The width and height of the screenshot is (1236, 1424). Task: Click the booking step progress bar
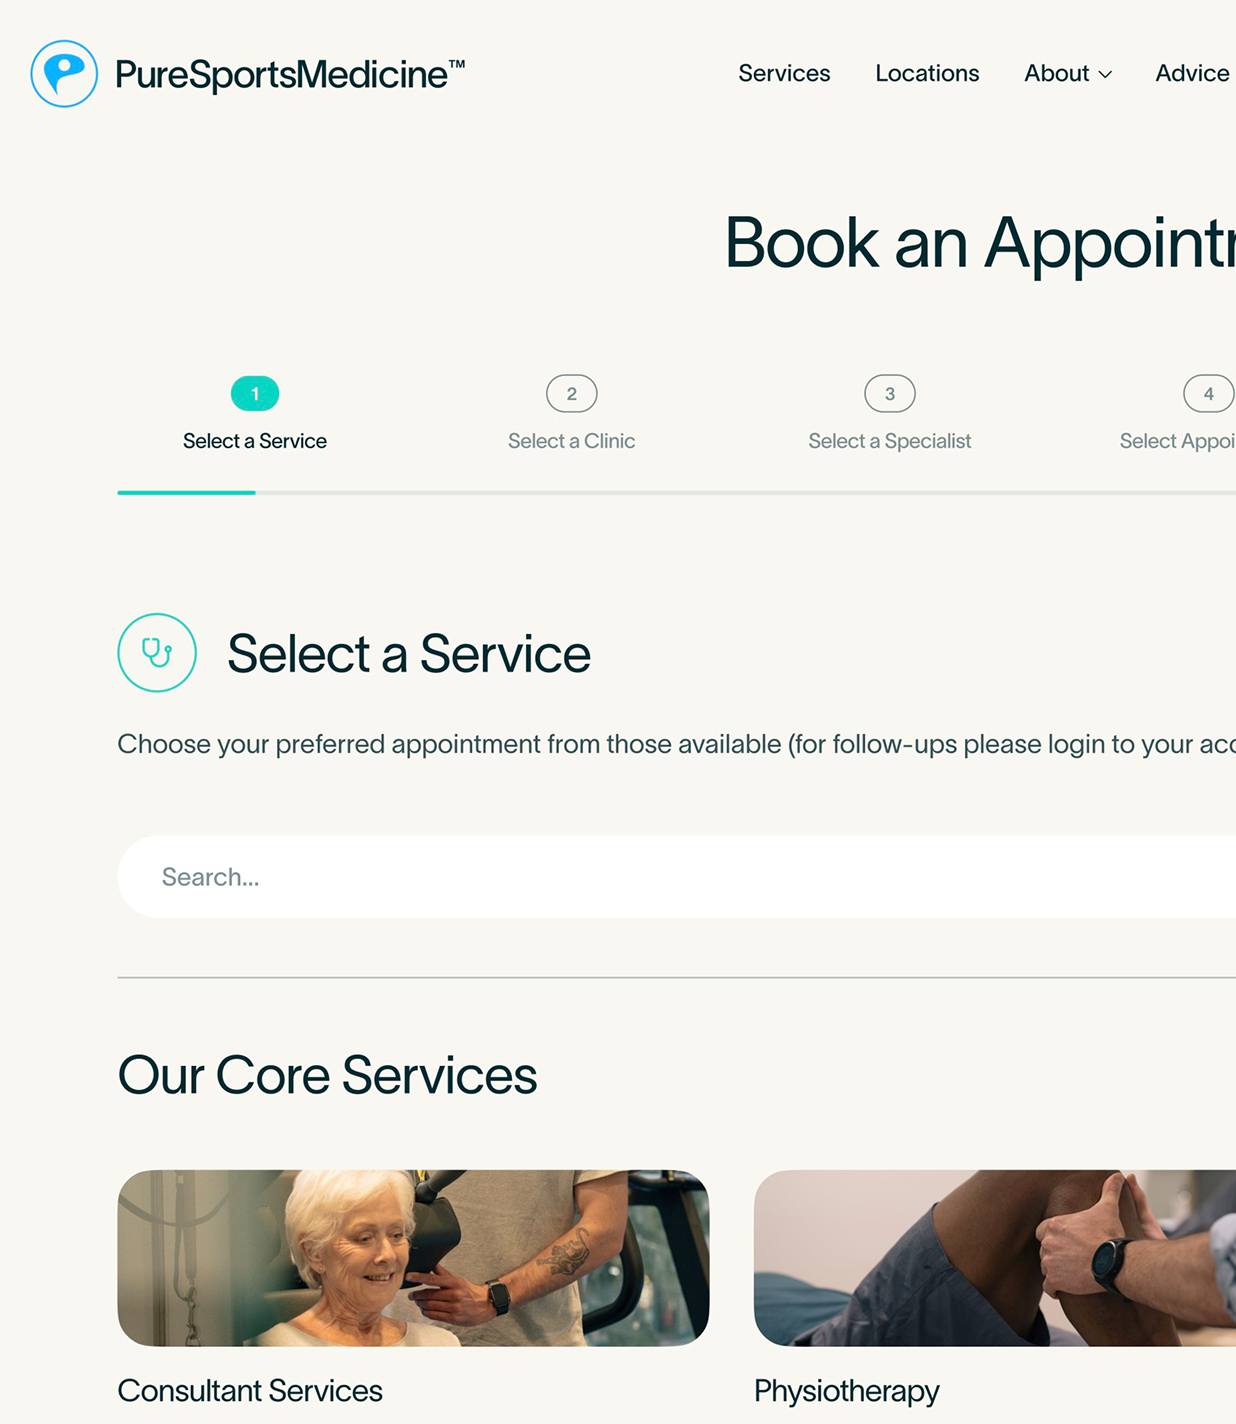(x=677, y=492)
